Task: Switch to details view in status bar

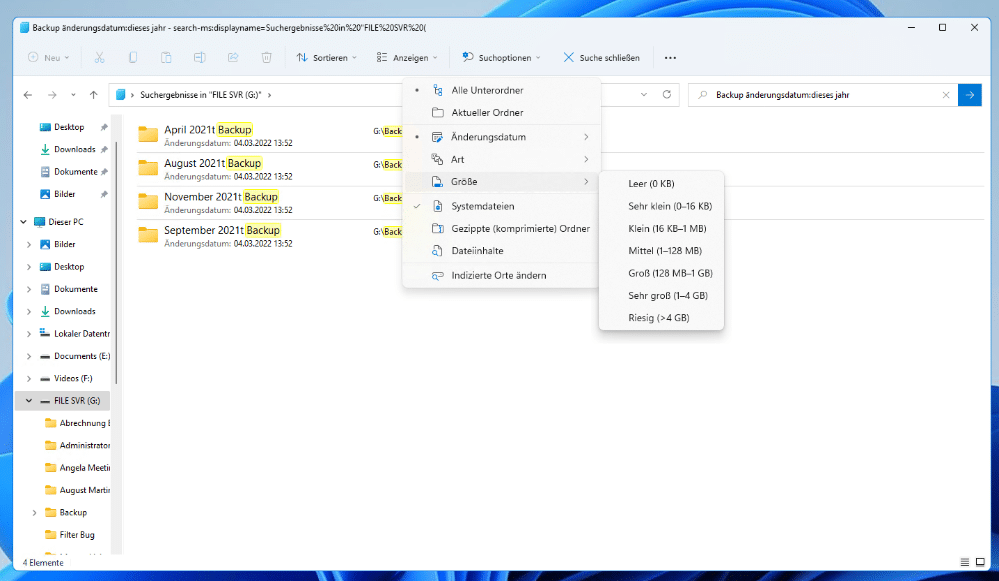Action: click(964, 562)
